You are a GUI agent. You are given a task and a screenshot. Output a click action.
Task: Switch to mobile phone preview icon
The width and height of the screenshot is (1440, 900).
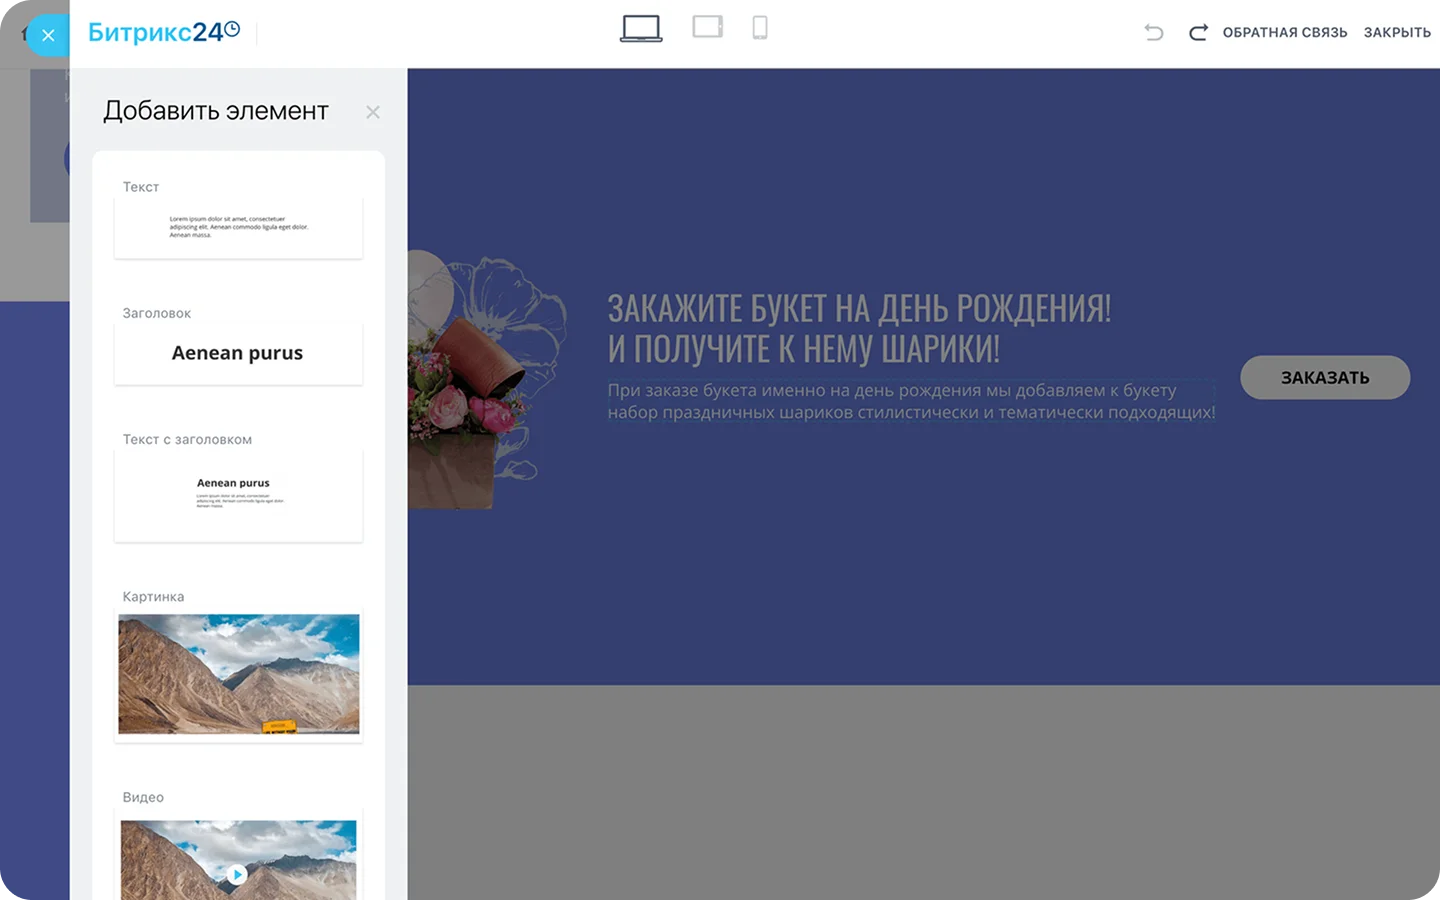pyautogui.click(x=760, y=27)
